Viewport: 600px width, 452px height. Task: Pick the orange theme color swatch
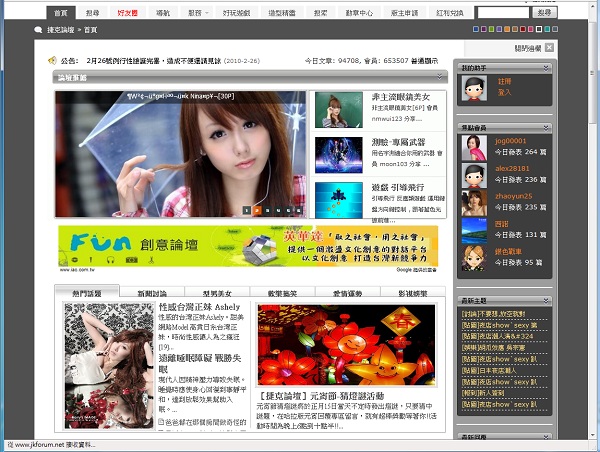[x=507, y=29]
